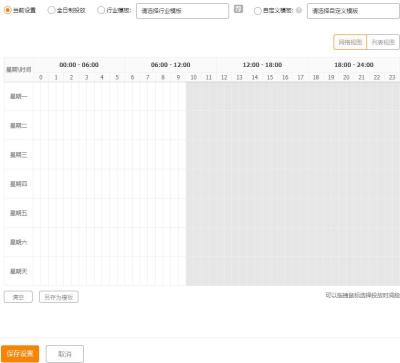The height and width of the screenshot is (363, 400).
Task: Click the 18:00 - 24:00 time range header
Action: tap(354, 65)
